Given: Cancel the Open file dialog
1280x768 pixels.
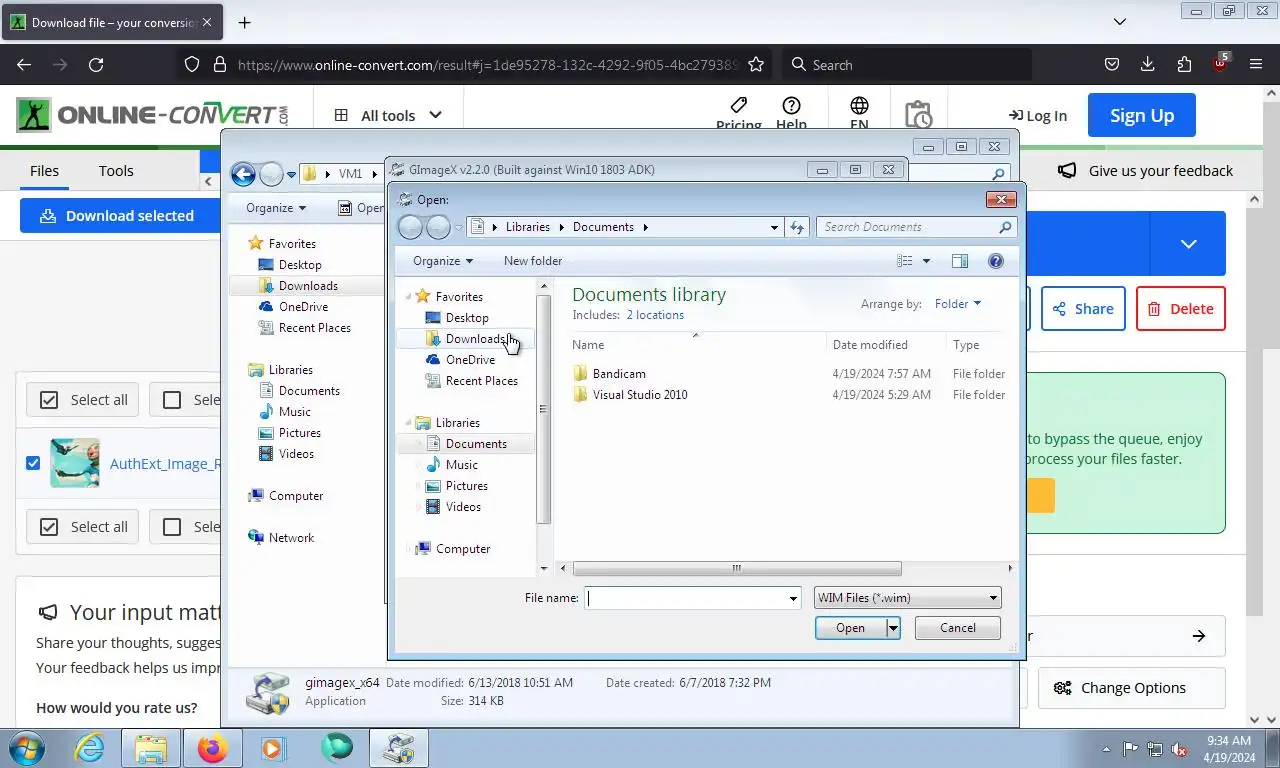Looking at the screenshot, I should (x=958, y=628).
